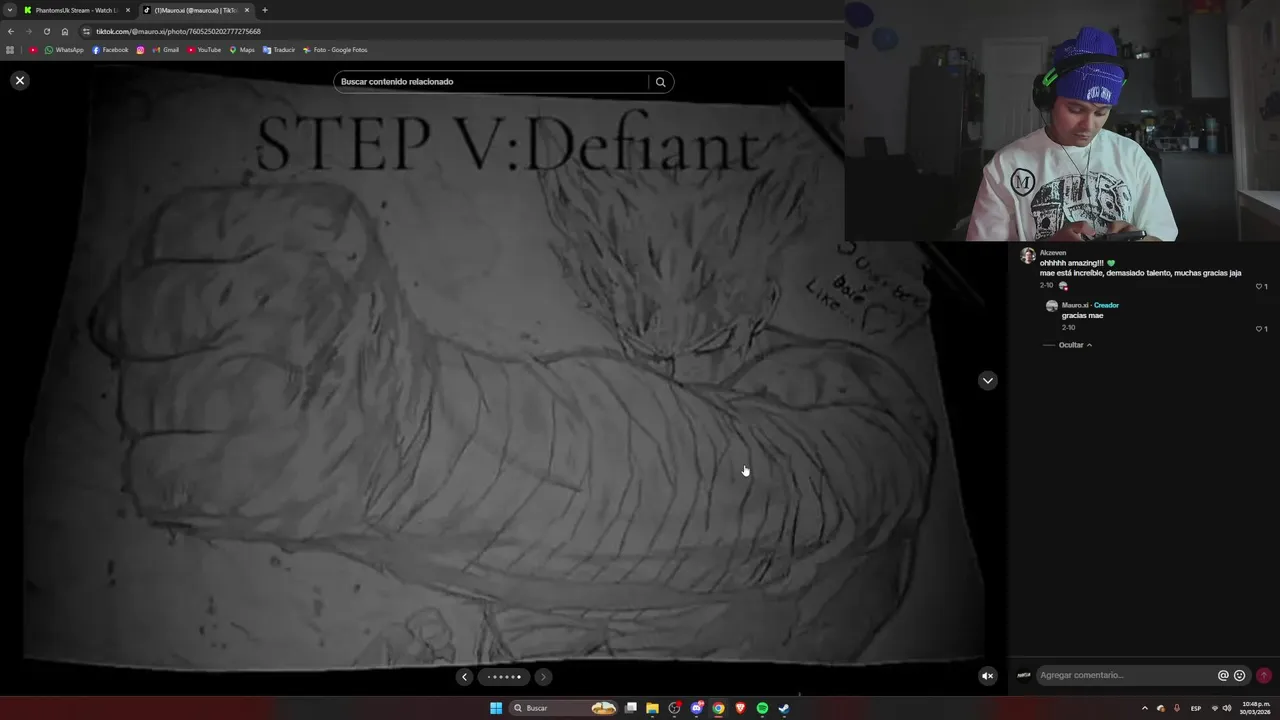Viewport: 1280px width, 720px height.
Task: Open the apps grid bookmark
Action: 10,50
